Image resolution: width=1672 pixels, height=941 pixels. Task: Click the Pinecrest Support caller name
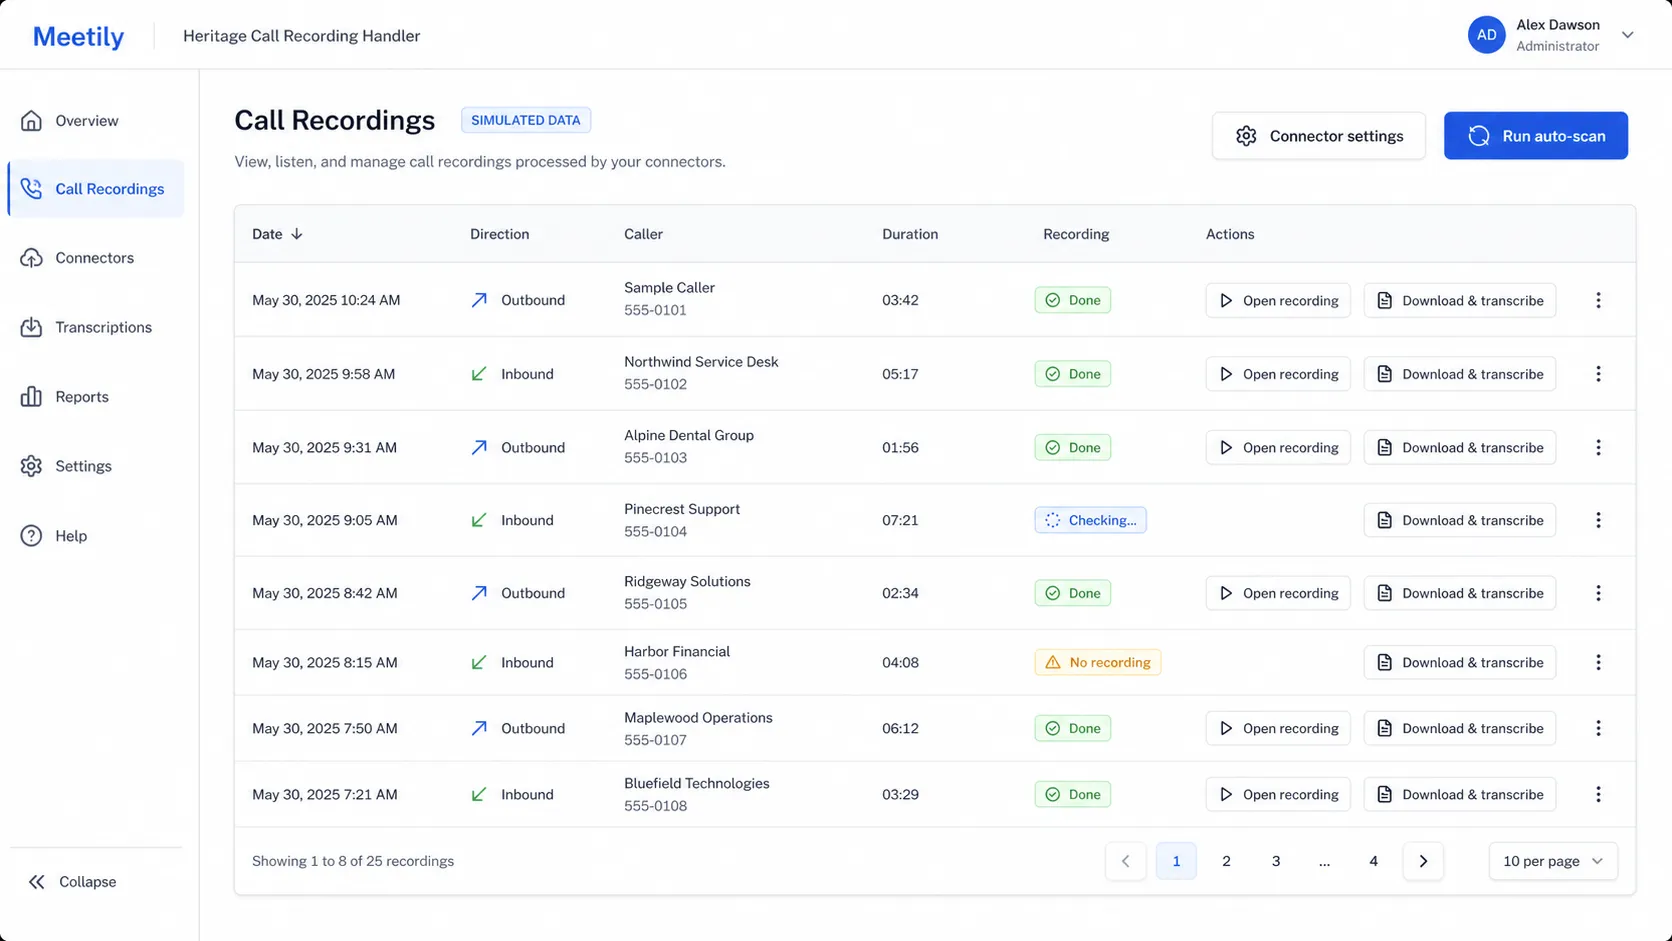[682, 509]
